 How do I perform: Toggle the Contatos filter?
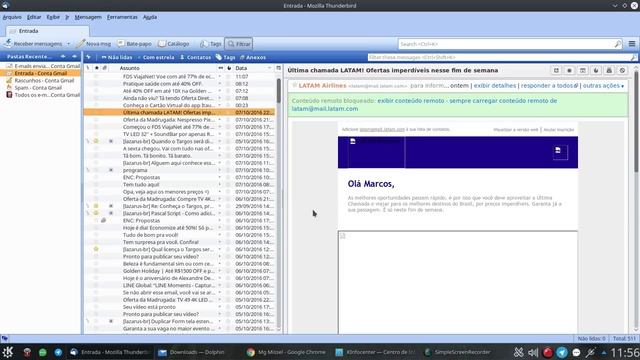(x=195, y=58)
